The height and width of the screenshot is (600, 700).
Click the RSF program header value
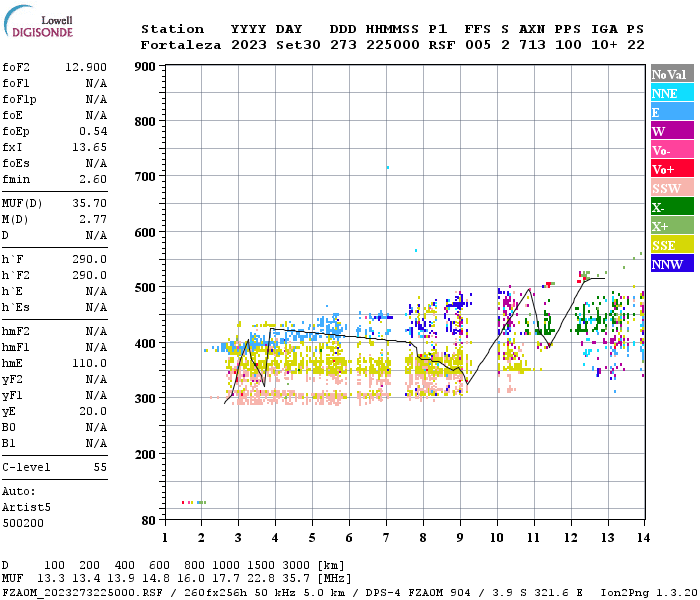coord(442,45)
